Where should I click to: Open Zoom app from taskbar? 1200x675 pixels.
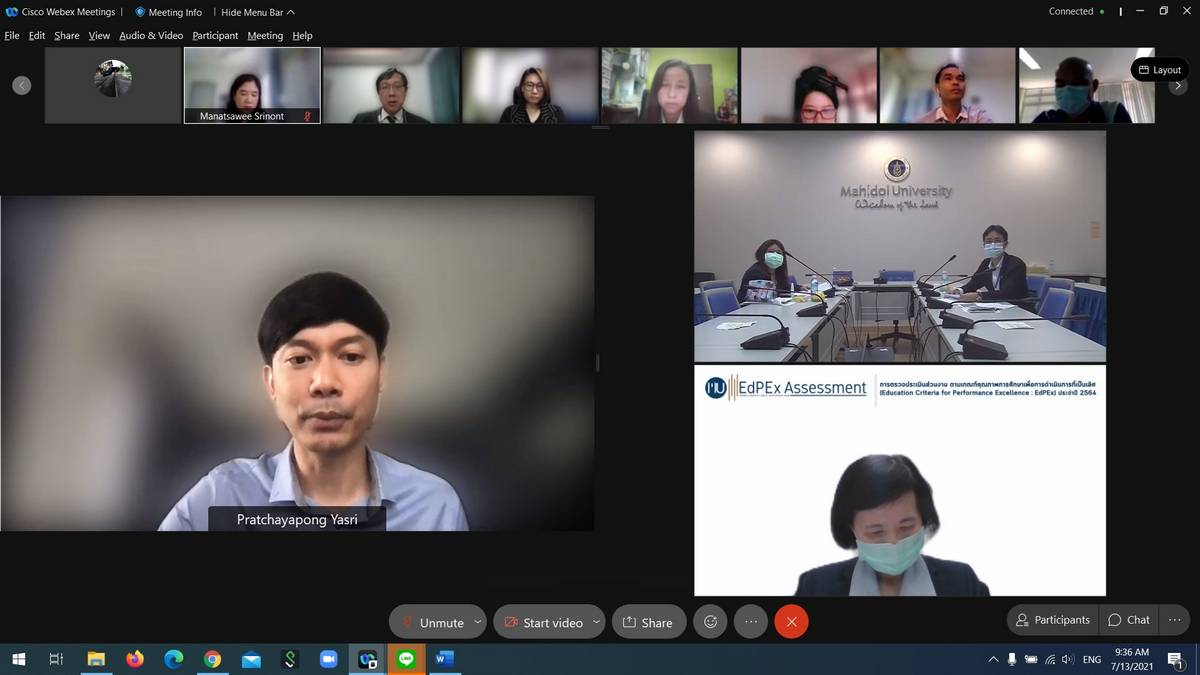click(328, 659)
